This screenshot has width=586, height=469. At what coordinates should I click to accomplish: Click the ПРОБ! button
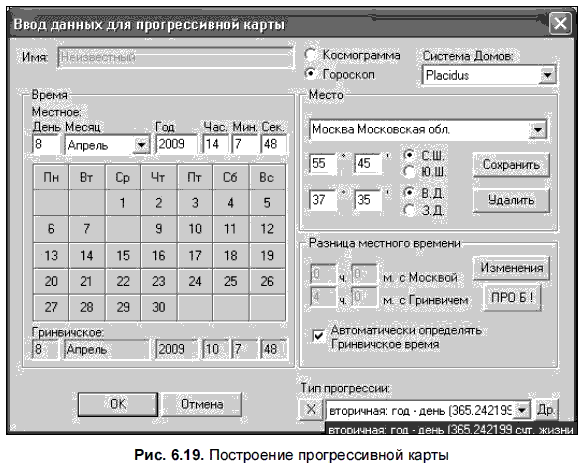[x=512, y=297]
